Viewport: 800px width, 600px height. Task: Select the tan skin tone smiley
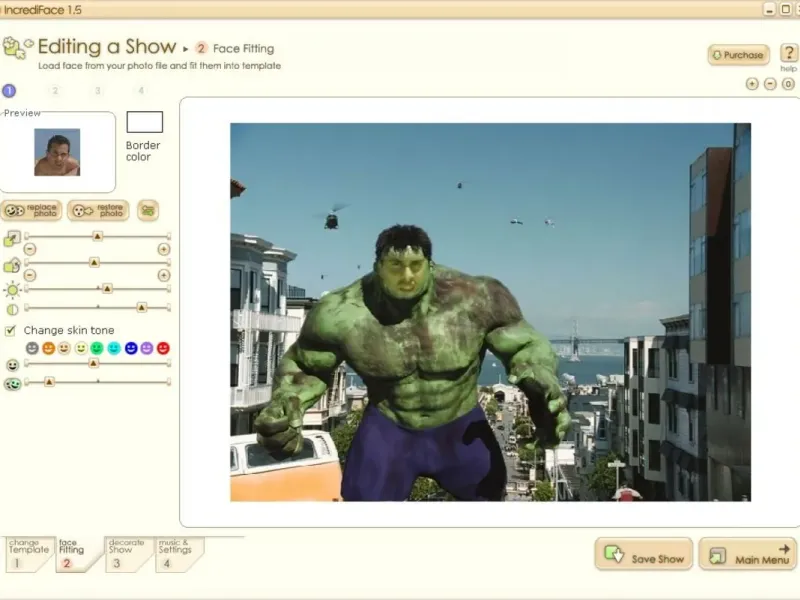(64, 348)
